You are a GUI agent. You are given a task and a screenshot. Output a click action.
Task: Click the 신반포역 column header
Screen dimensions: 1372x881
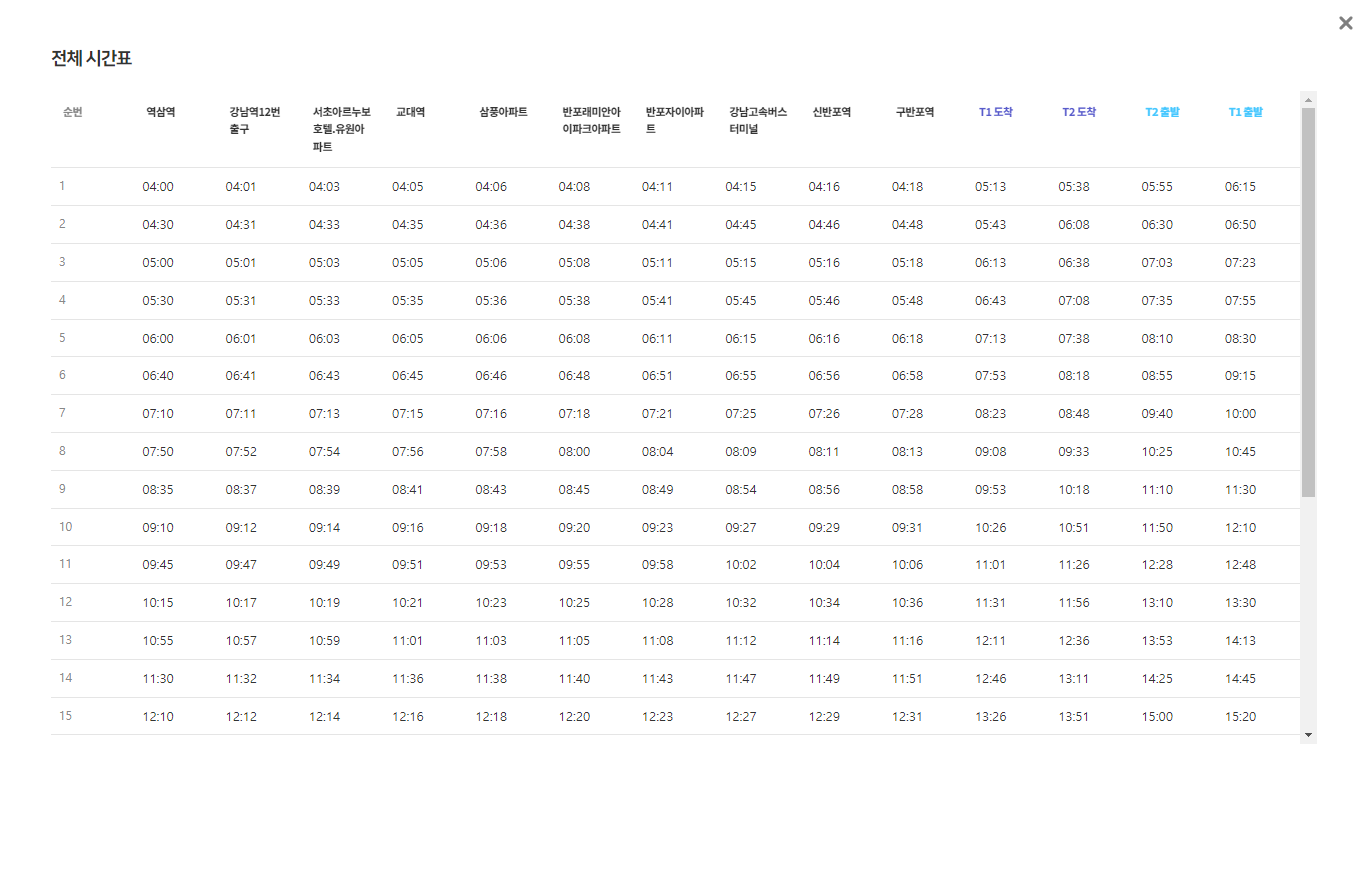[x=832, y=112]
